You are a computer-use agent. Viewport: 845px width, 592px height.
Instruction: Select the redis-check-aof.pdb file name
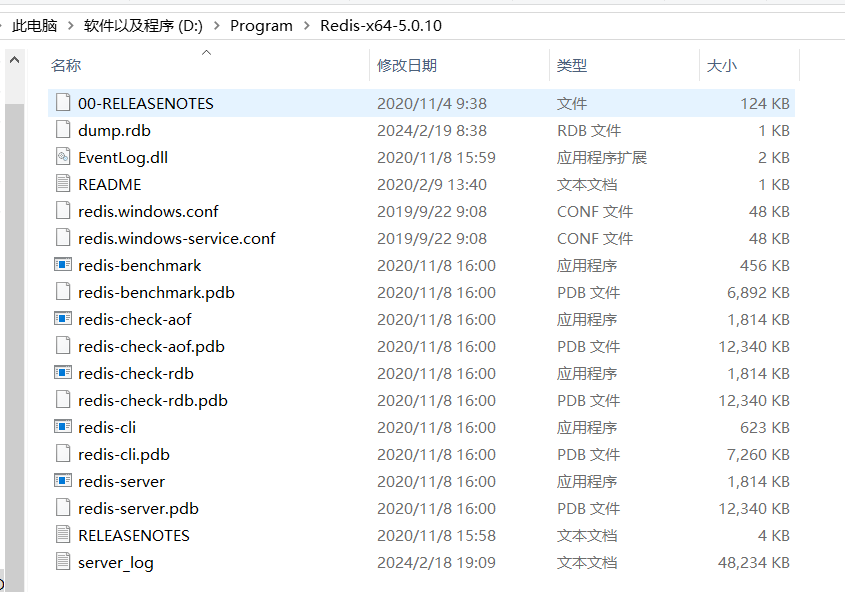151,346
